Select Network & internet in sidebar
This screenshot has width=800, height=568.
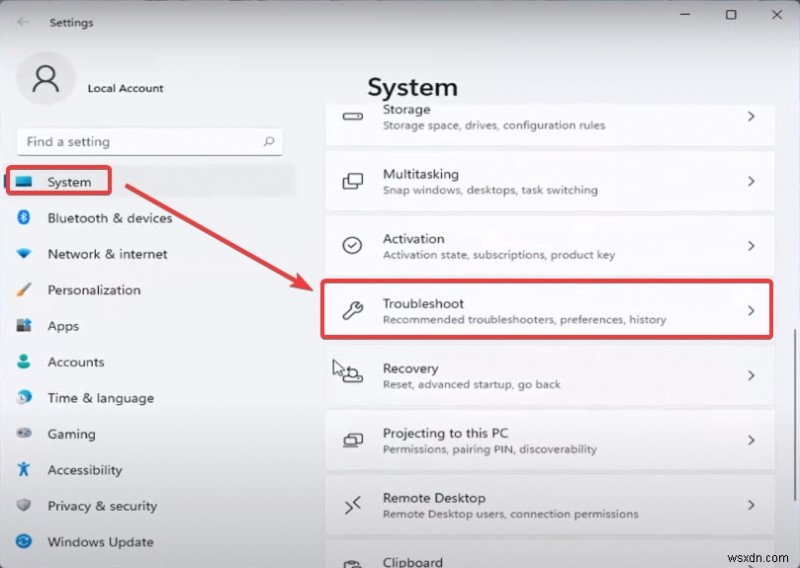click(x=107, y=254)
